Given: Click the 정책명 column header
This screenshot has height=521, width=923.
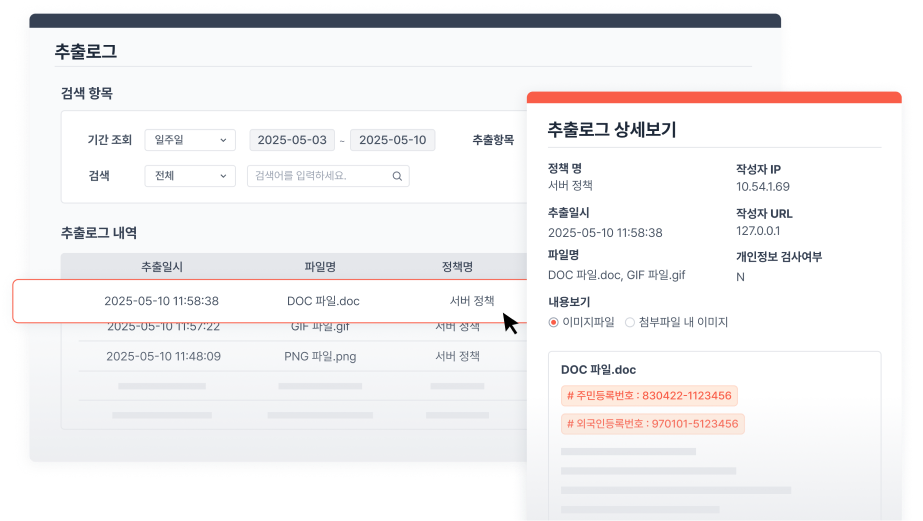Looking at the screenshot, I should point(457,267).
